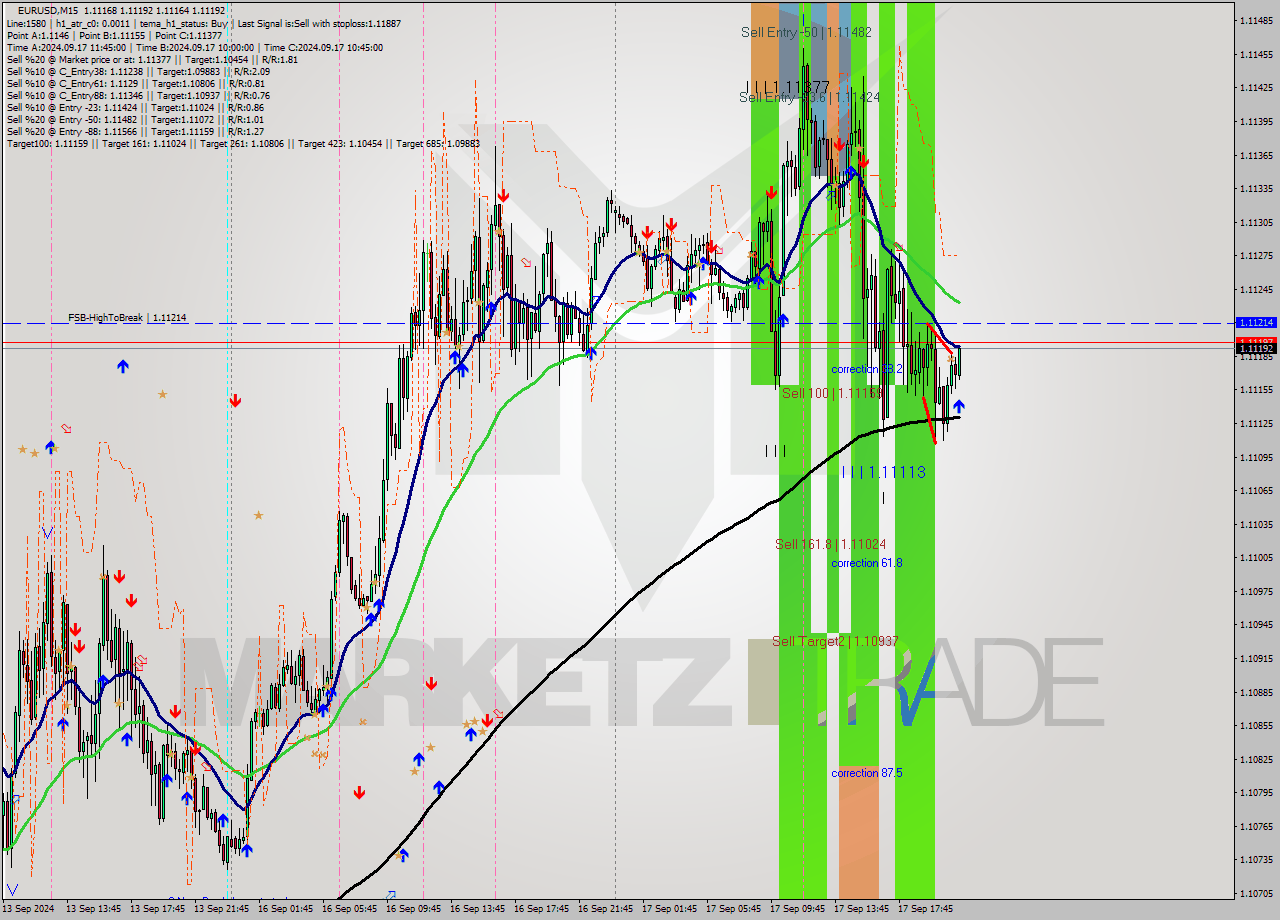Click the '16 Sep 17:45' time label
Screen dimensions: 1280x920
541,909
